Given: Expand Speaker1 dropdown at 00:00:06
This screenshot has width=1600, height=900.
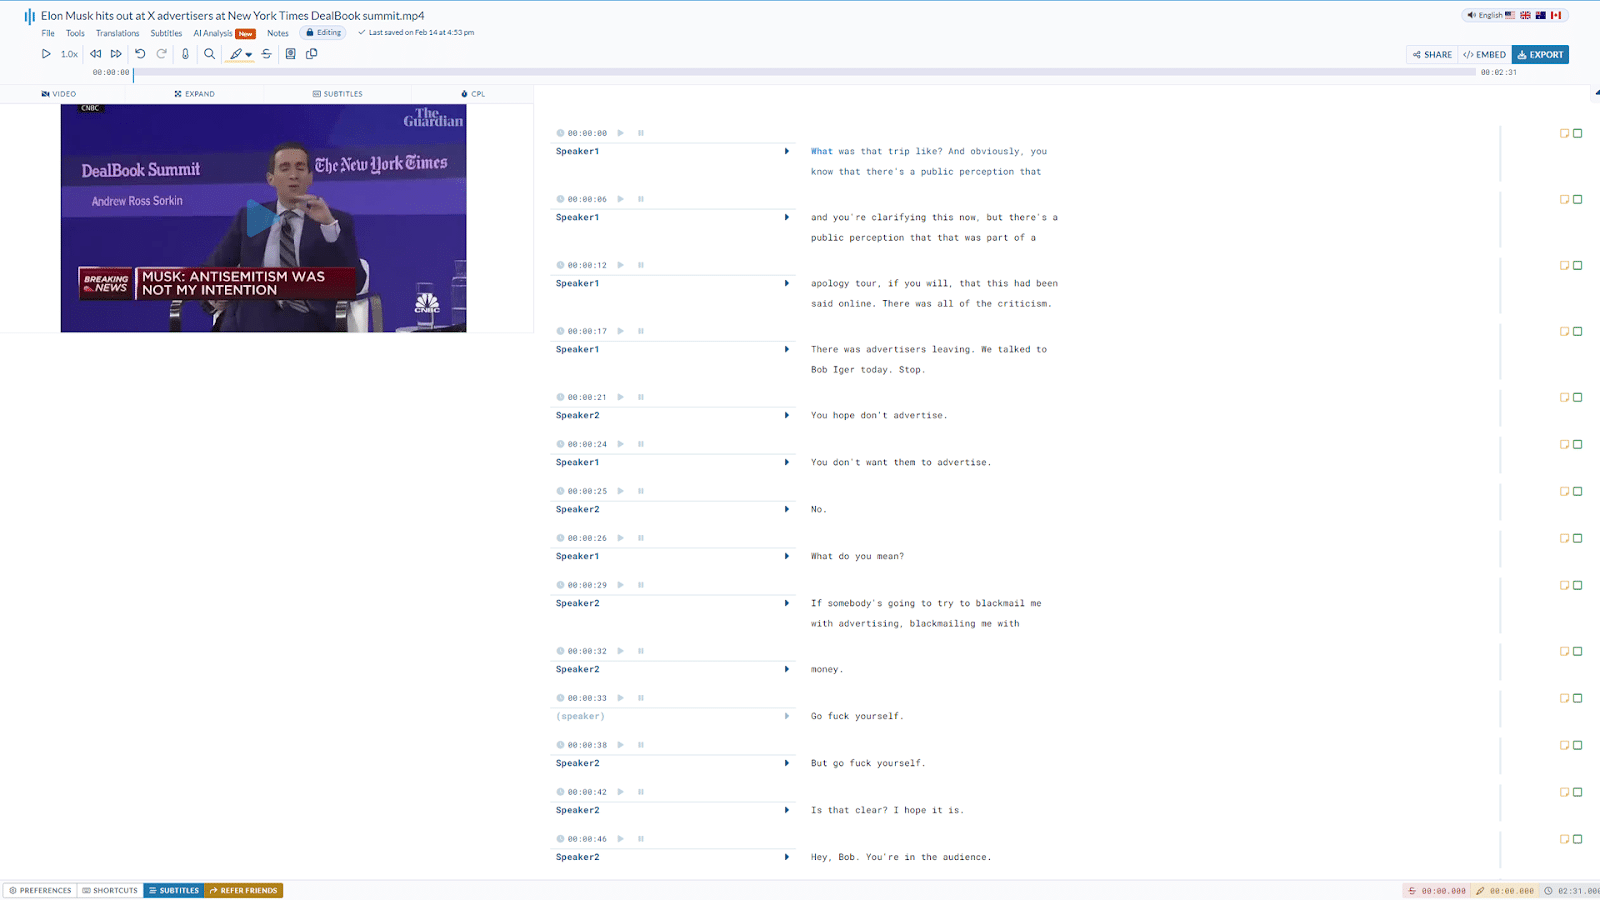Looking at the screenshot, I should [x=787, y=217].
